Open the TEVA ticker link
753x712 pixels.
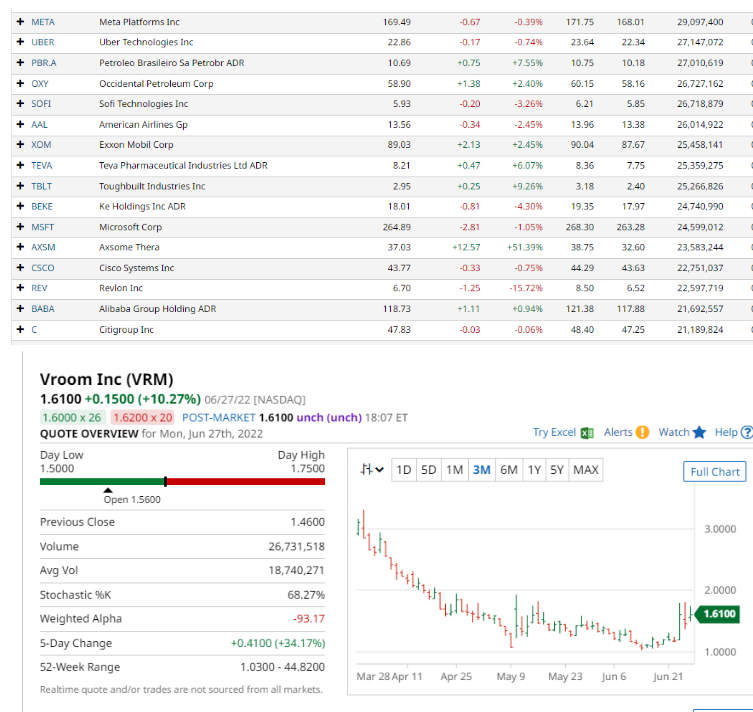[42, 166]
